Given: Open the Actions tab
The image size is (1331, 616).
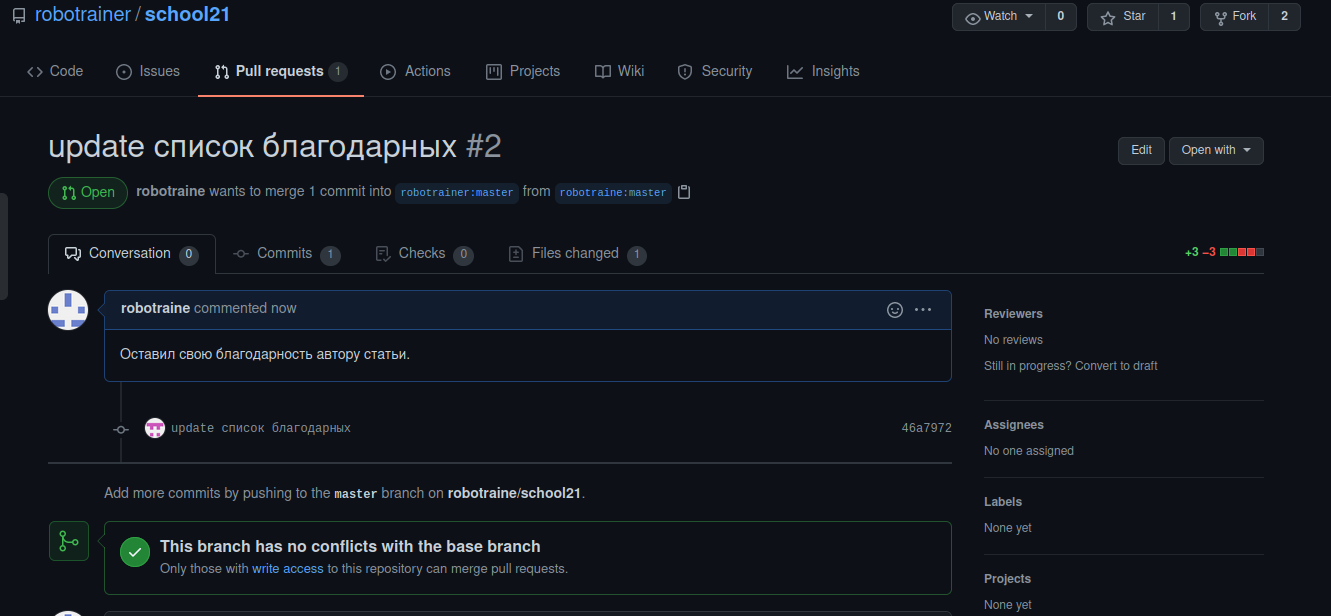Looking at the screenshot, I should coord(415,71).
